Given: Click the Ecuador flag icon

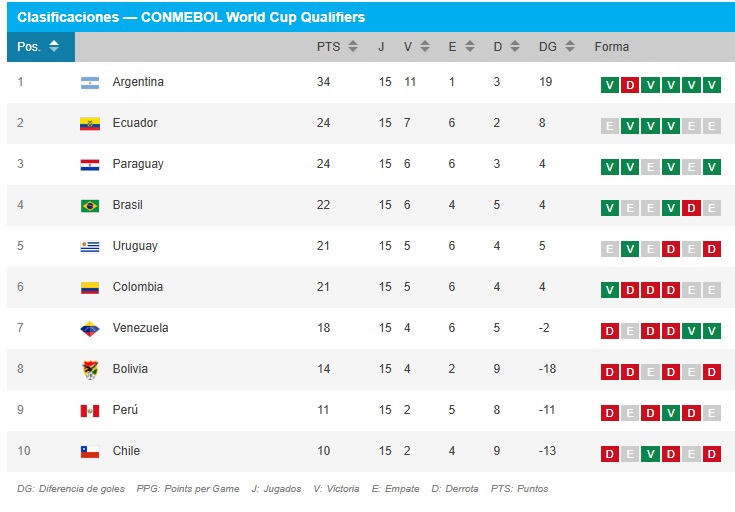Looking at the screenshot, I should point(90,124).
